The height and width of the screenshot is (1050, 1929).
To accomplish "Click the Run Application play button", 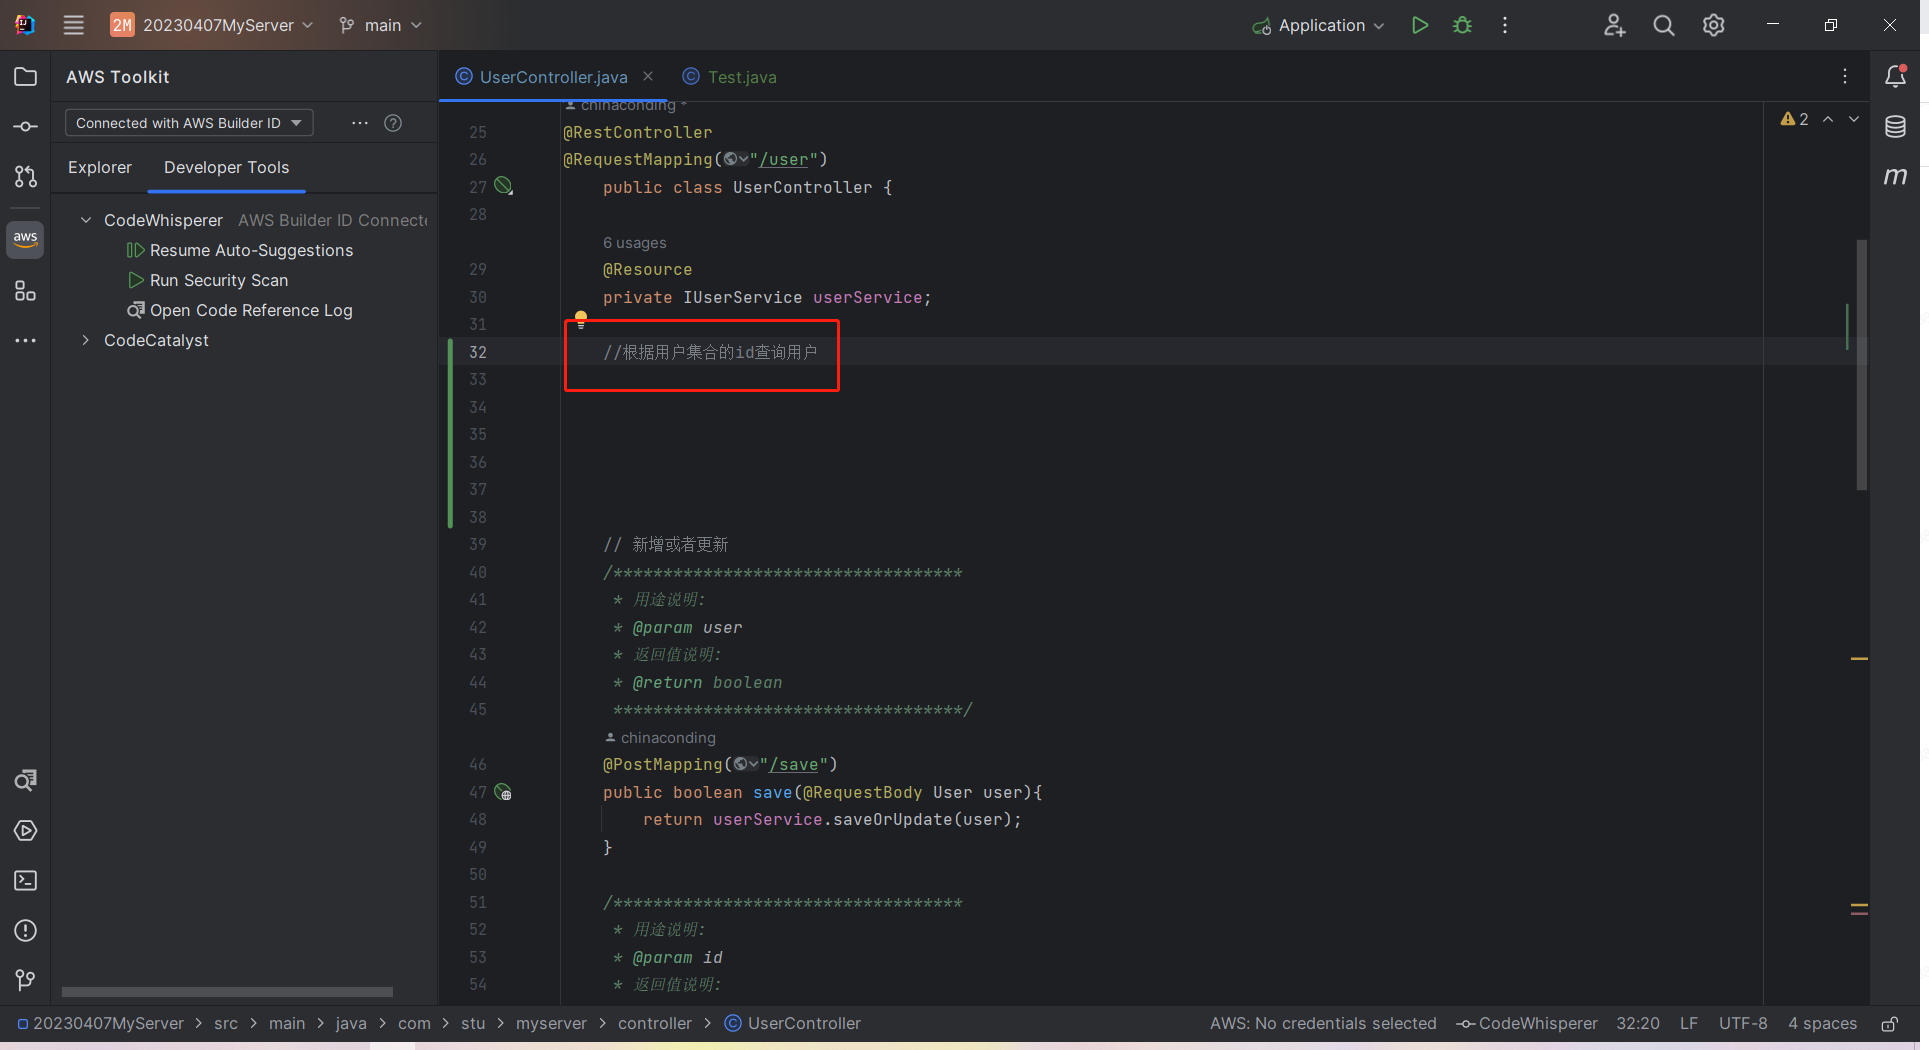I will click(x=1419, y=25).
